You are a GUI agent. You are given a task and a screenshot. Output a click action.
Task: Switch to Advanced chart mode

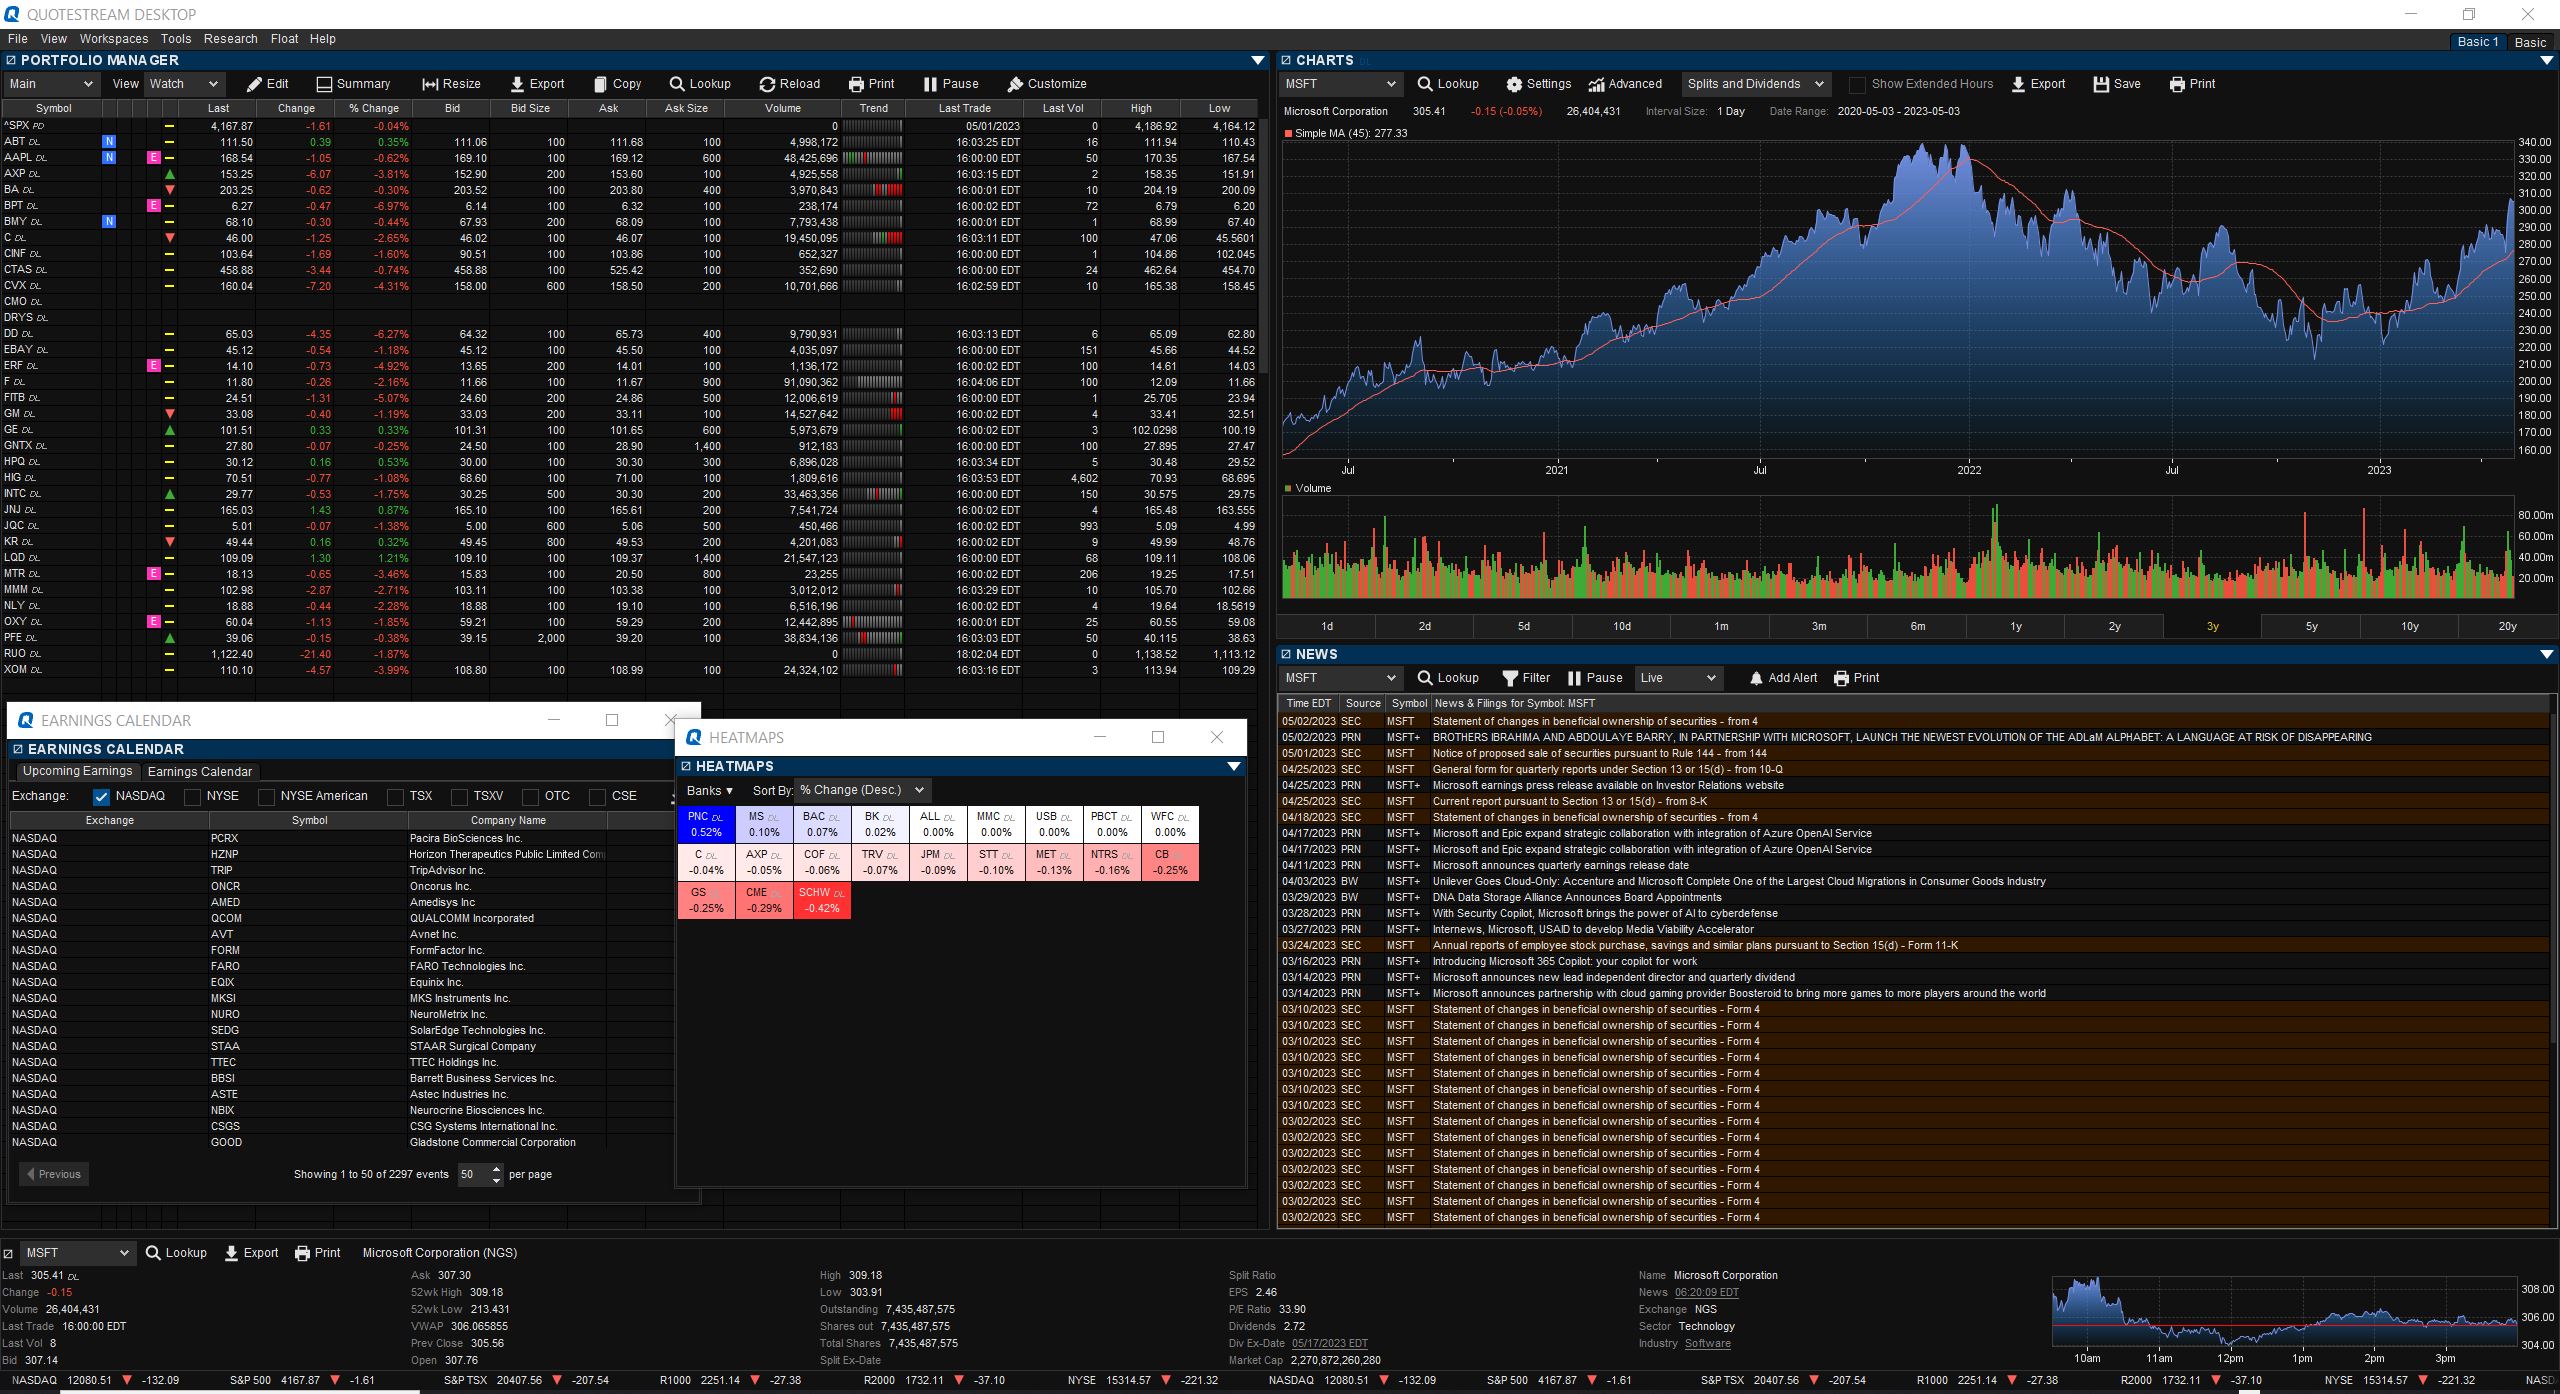1625,84
